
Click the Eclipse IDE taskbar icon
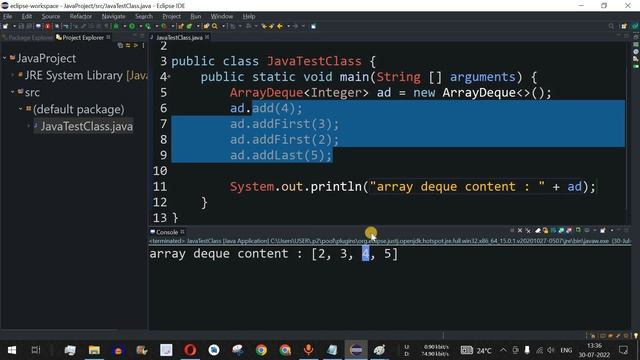pos(356,350)
